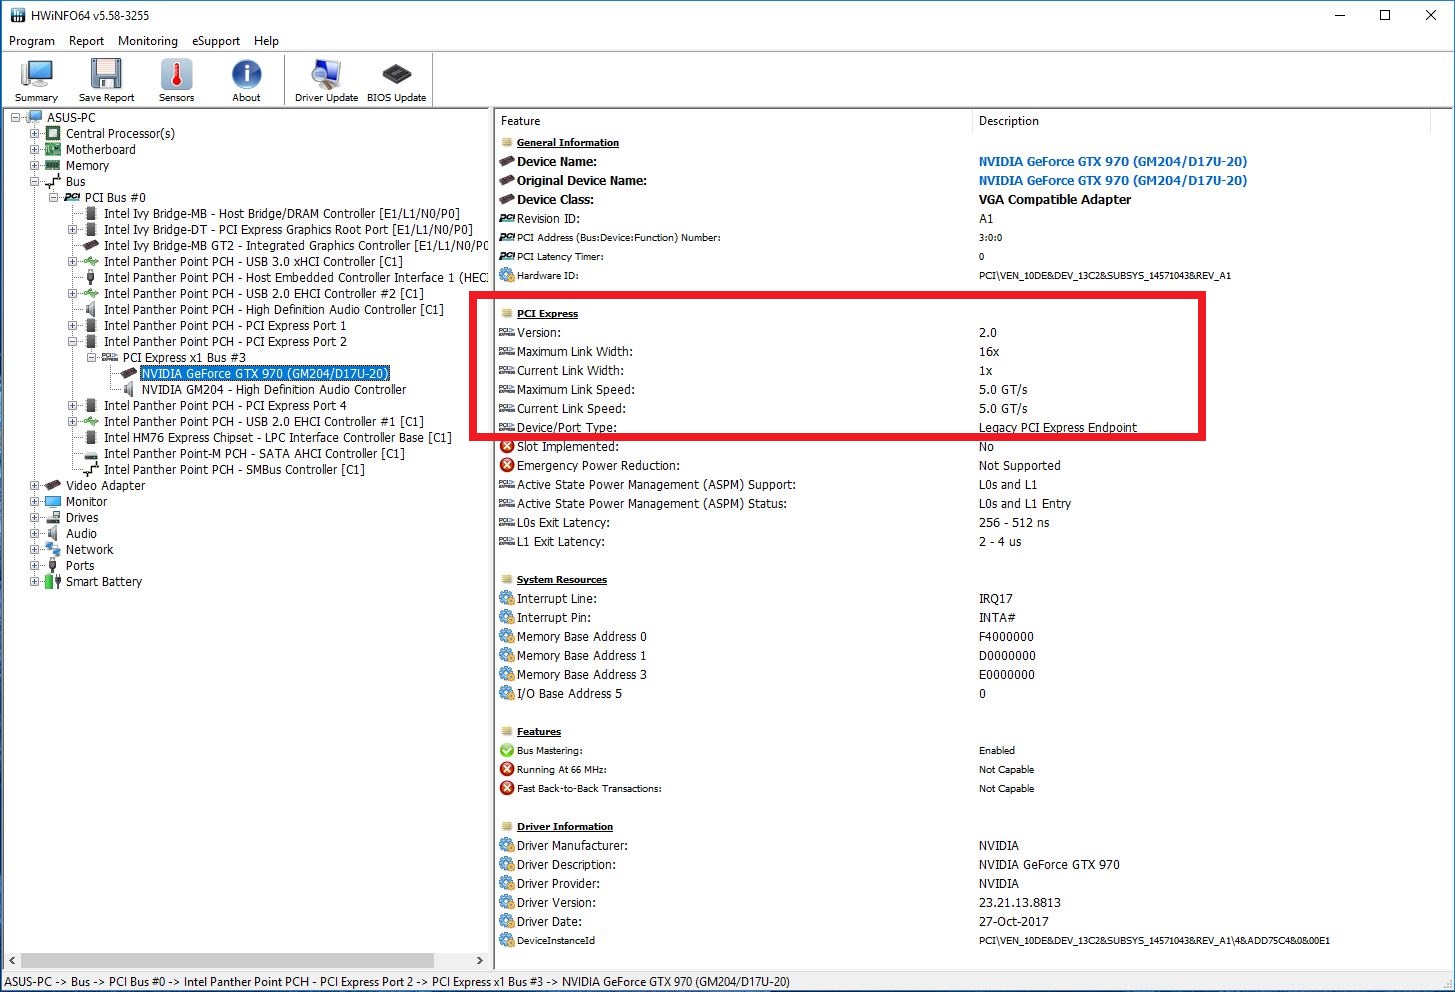The width and height of the screenshot is (1455, 992).
Task: Click the gear icon beside Interrupt Line
Action: pyautogui.click(x=507, y=598)
